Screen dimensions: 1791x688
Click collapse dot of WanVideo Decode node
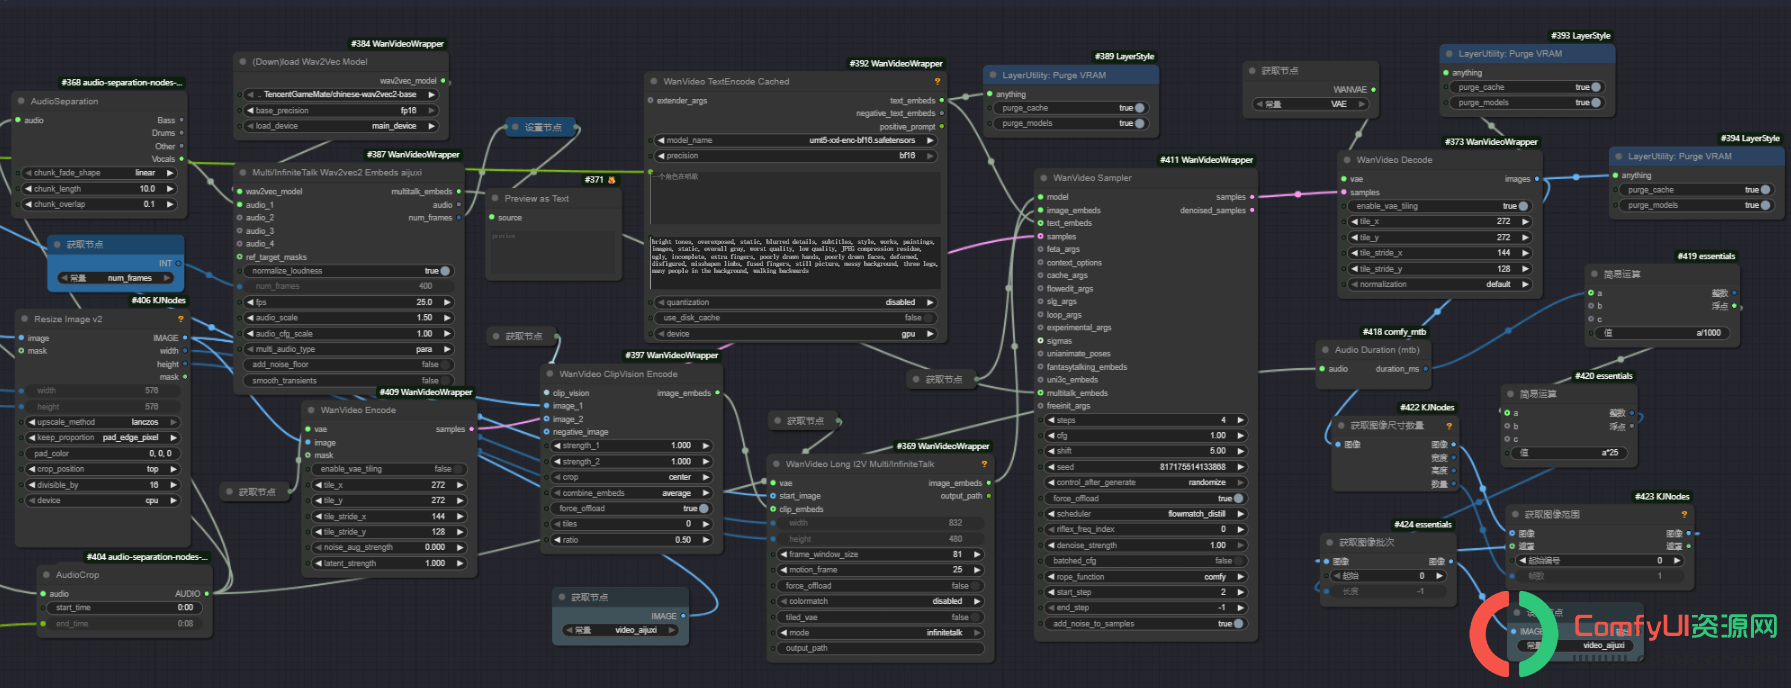click(1347, 160)
